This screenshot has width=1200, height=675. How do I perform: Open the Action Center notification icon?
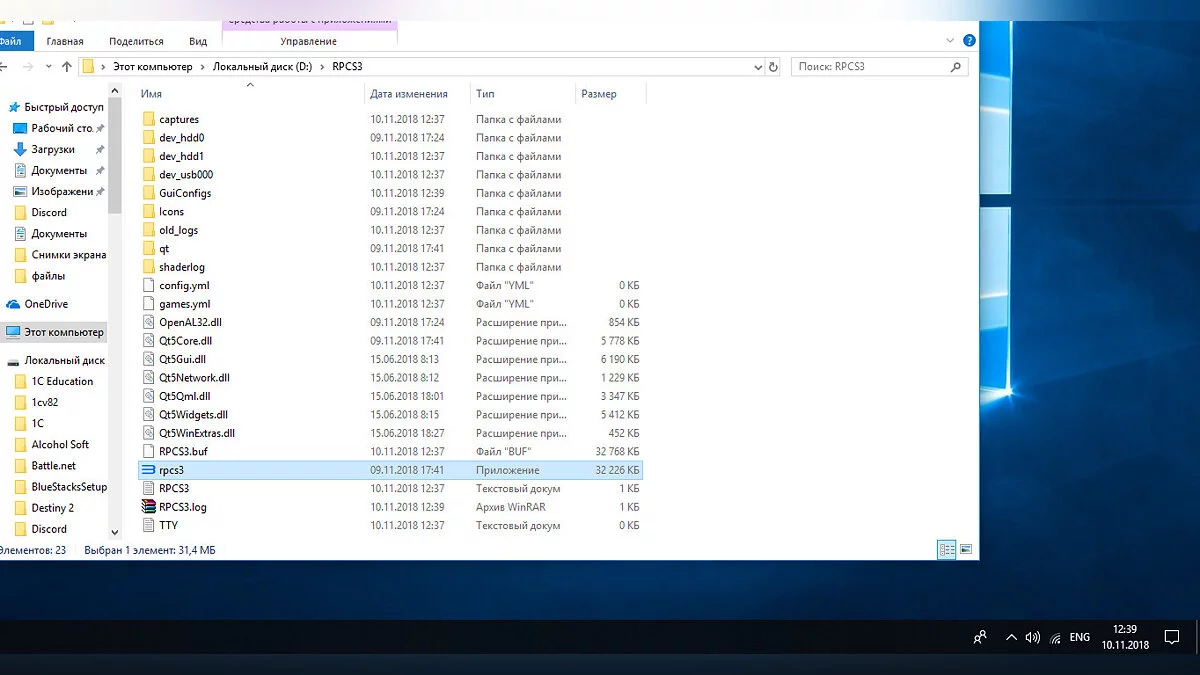tap(1173, 638)
